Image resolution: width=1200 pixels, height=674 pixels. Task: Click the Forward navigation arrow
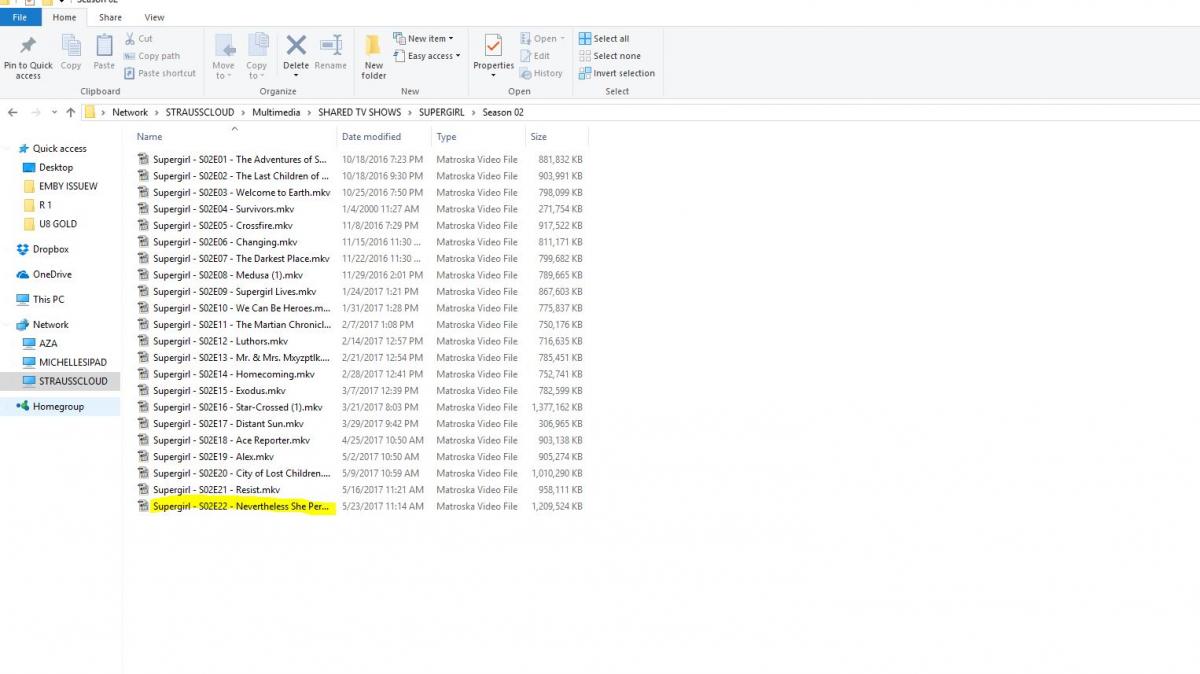tap(36, 112)
